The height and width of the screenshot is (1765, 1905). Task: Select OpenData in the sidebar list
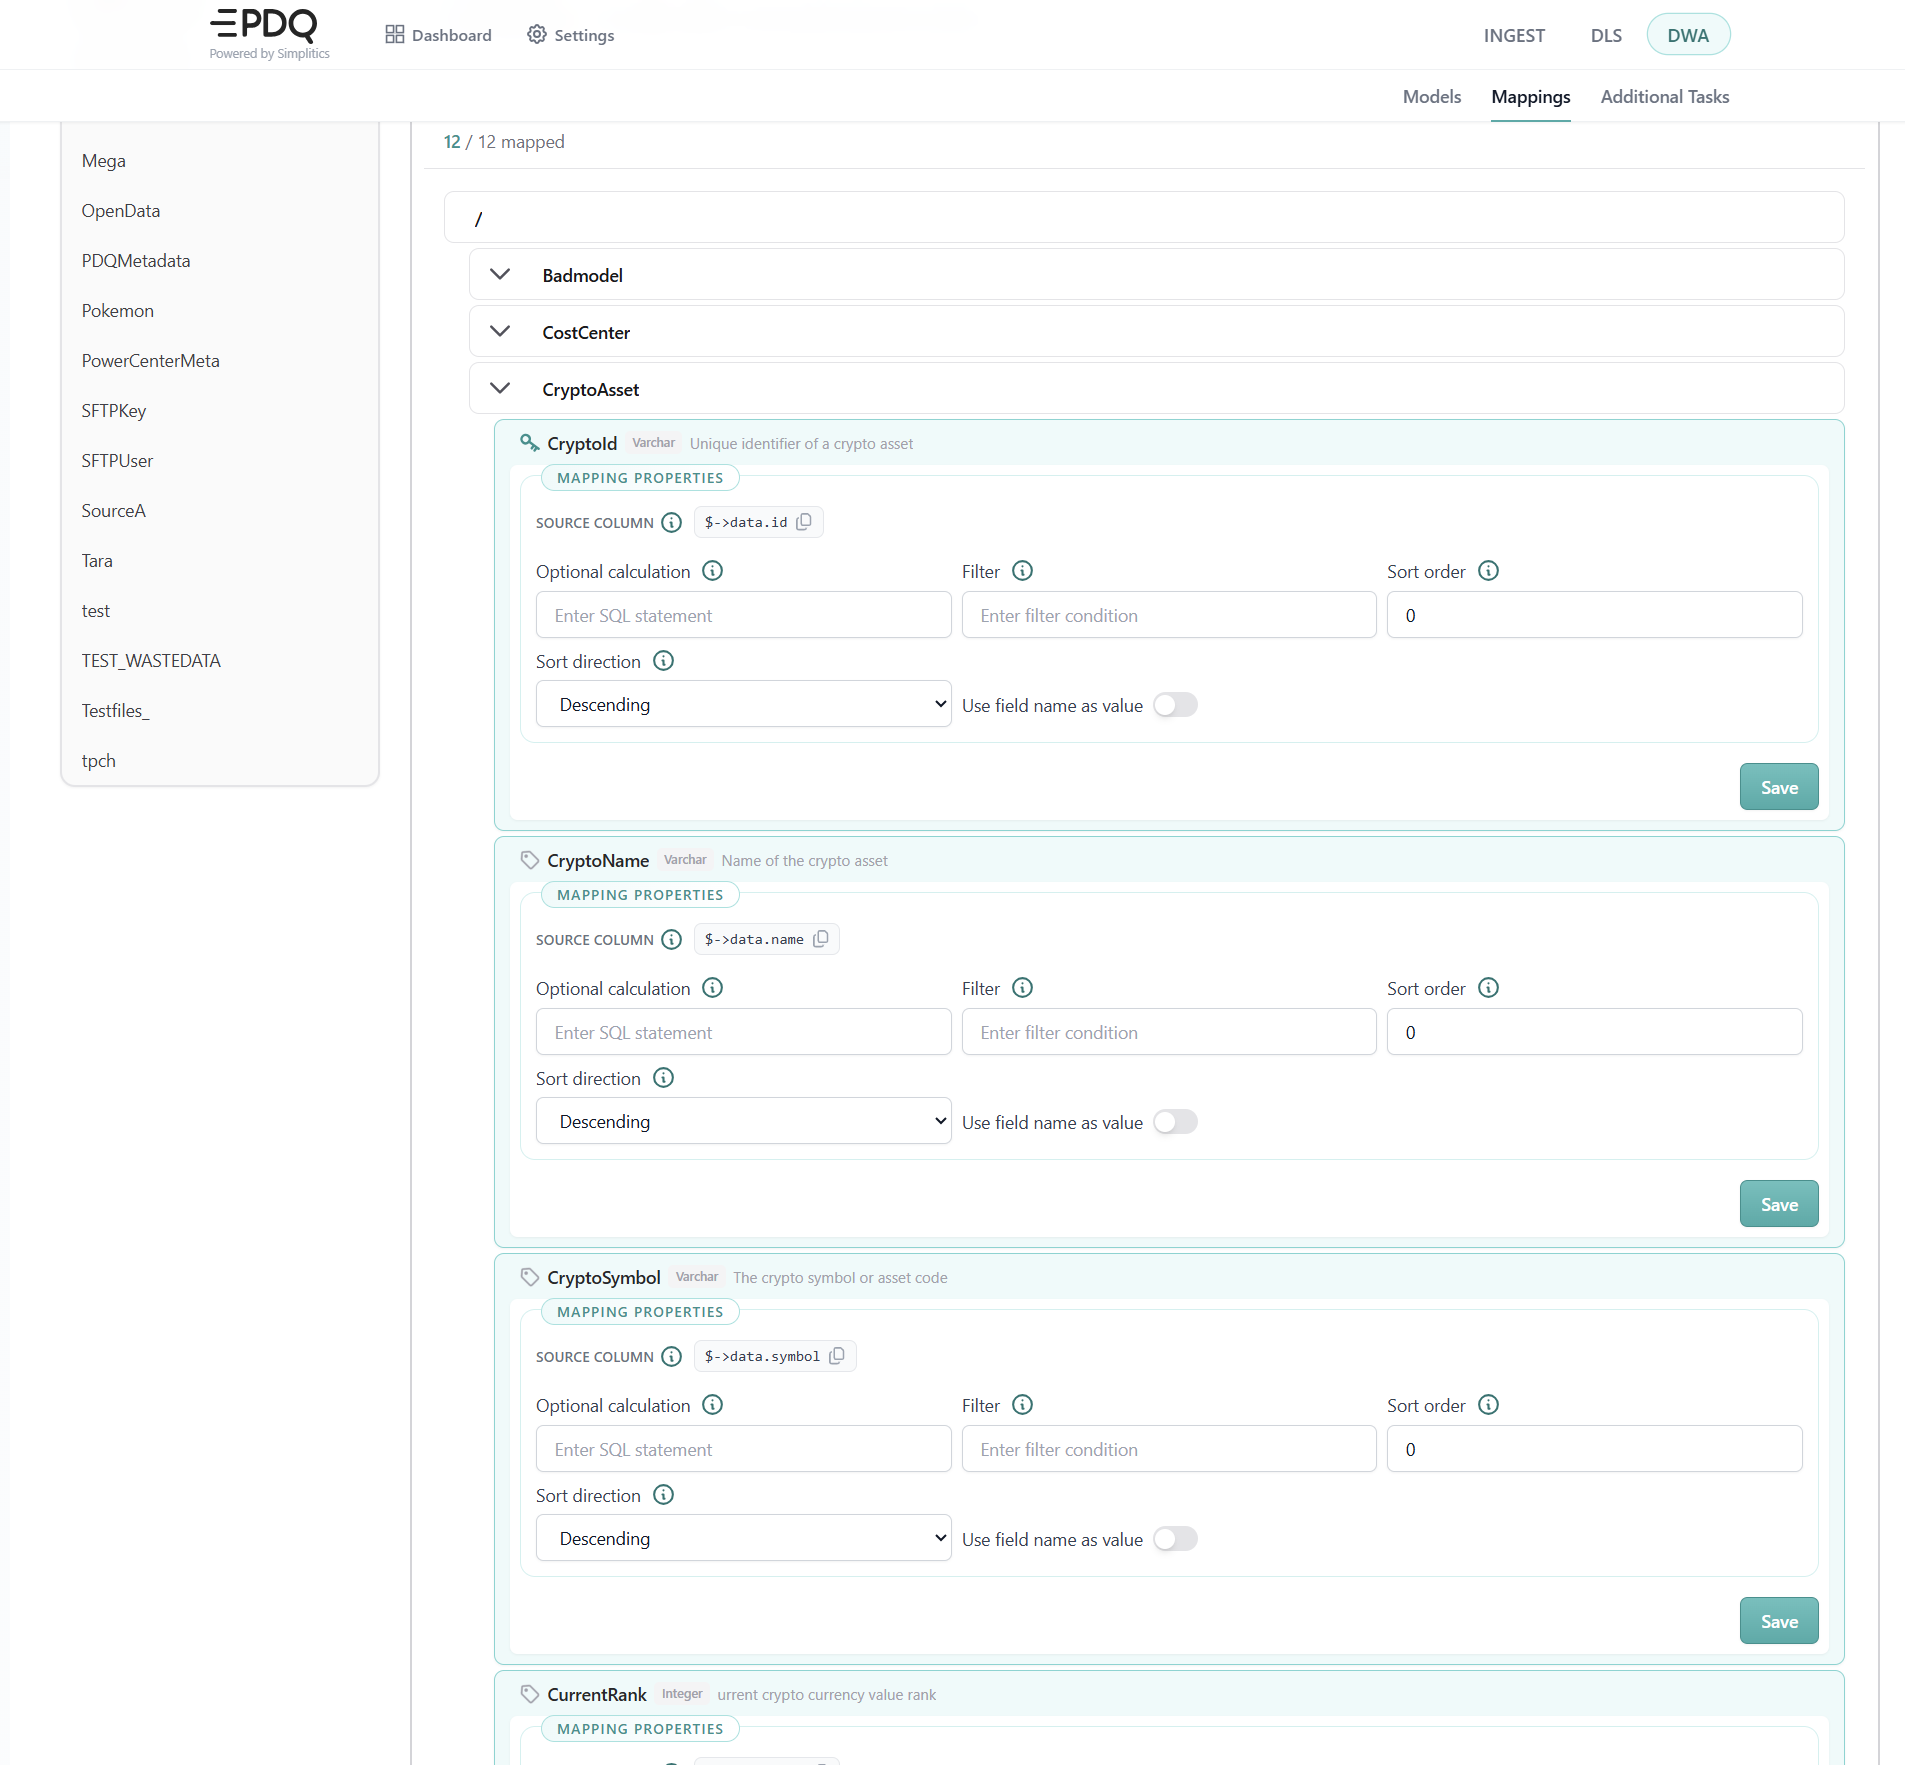click(x=121, y=211)
